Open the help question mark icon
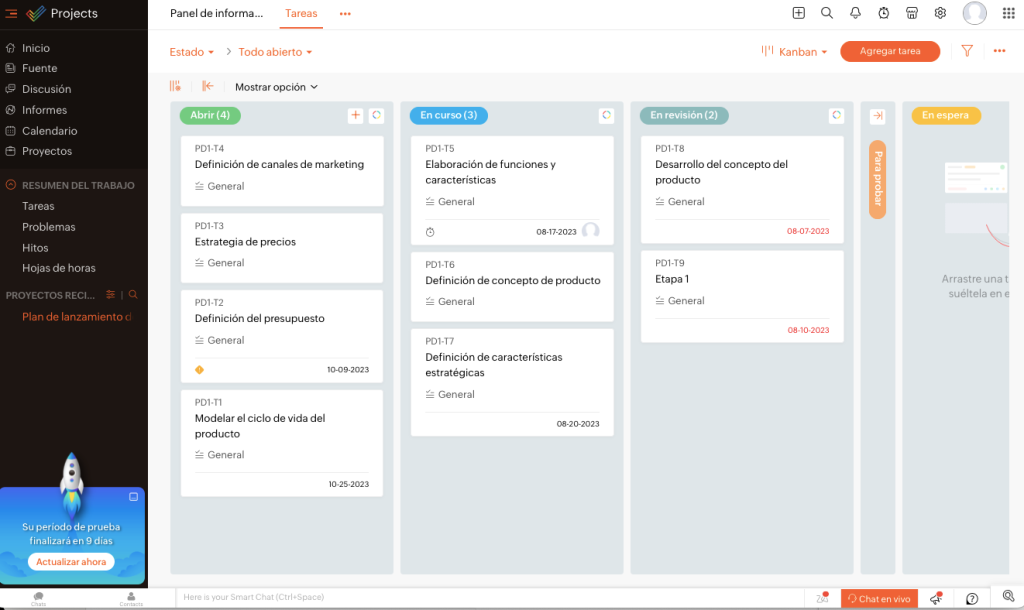This screenshot has height=610, width=1024. tap(972, 598)
